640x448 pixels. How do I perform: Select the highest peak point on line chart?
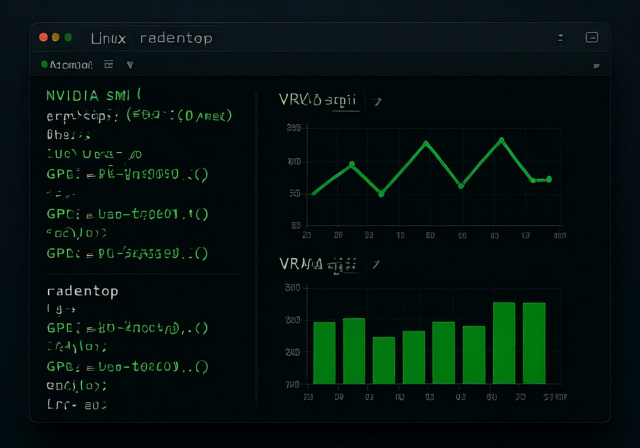[502, 140]
